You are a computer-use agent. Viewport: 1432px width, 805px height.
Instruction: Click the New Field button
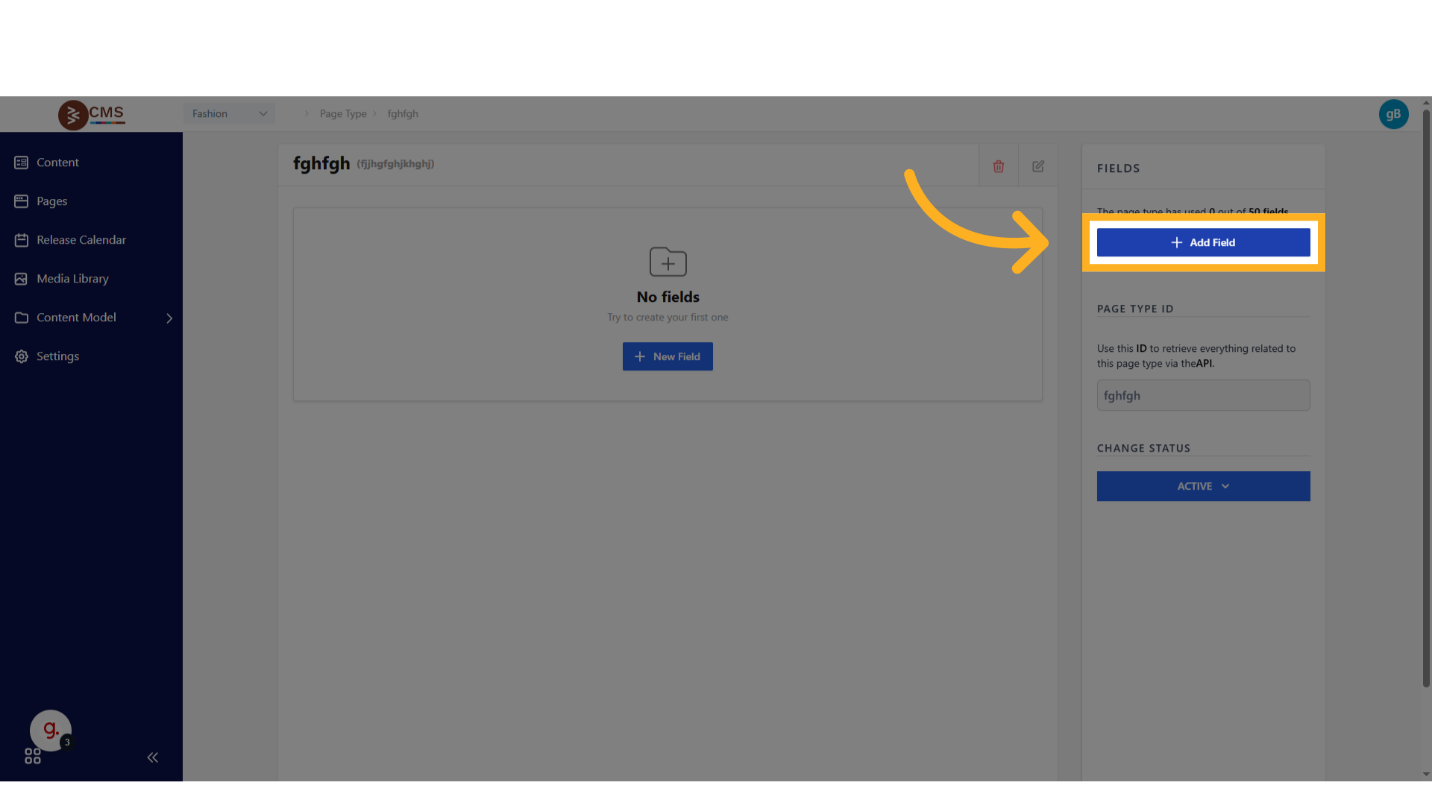668,357
